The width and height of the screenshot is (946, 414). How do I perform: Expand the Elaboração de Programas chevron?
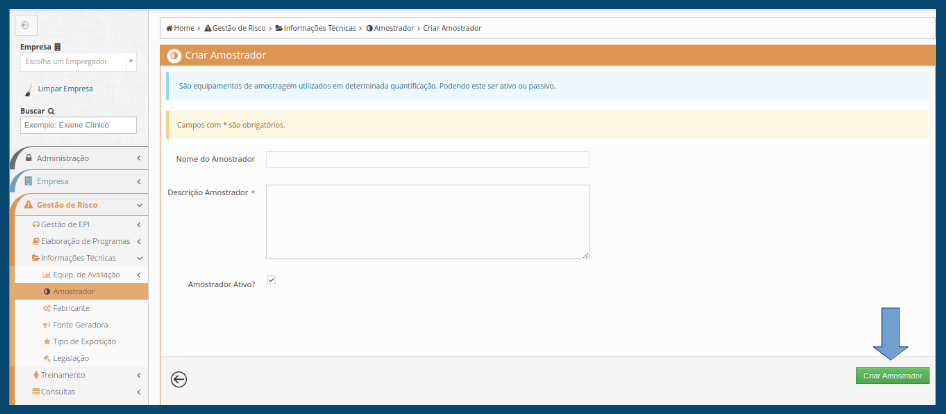coord(139,241)
